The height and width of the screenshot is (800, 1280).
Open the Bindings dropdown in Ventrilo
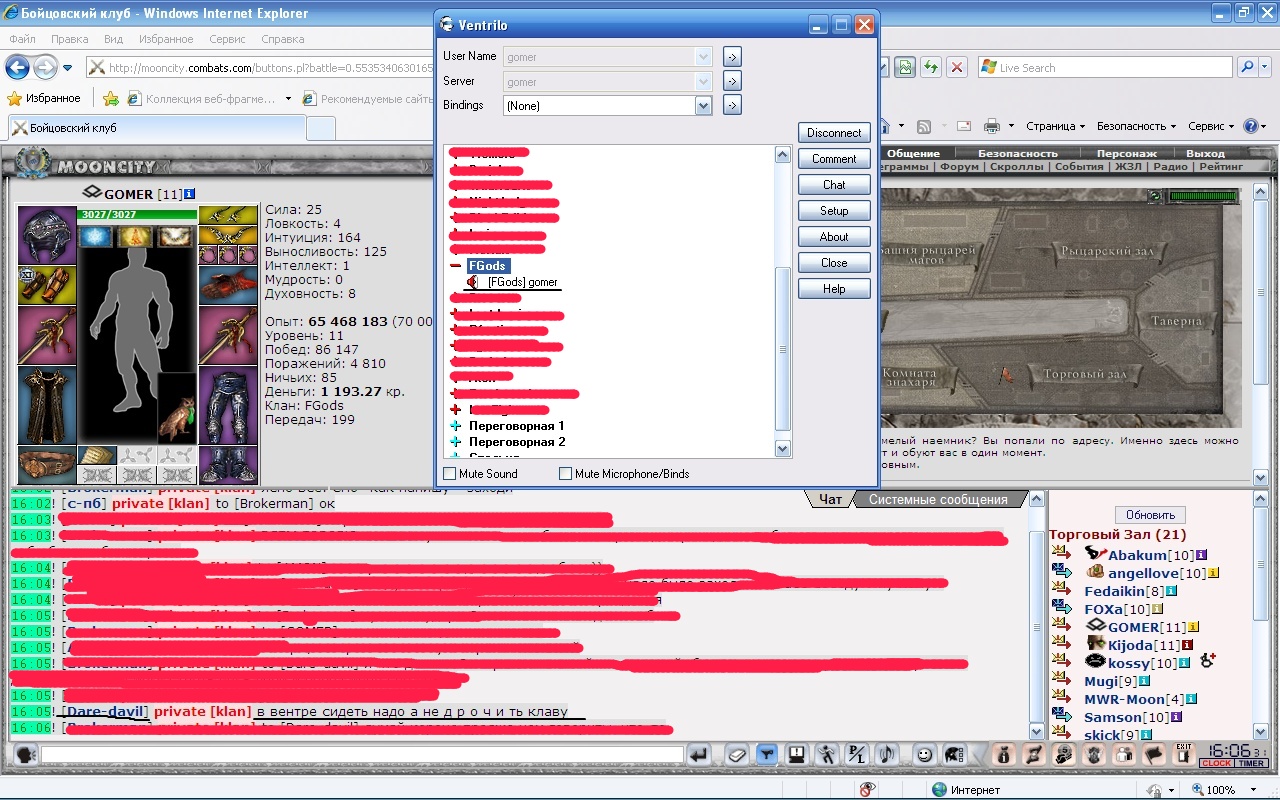[x=703, y=105]
